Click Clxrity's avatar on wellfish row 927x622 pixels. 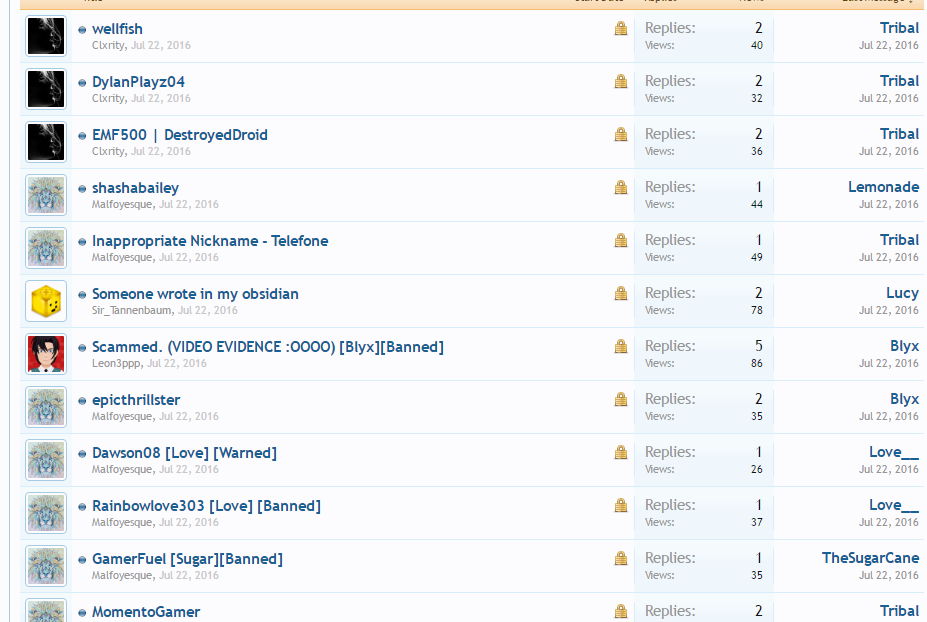click(46, 36)
